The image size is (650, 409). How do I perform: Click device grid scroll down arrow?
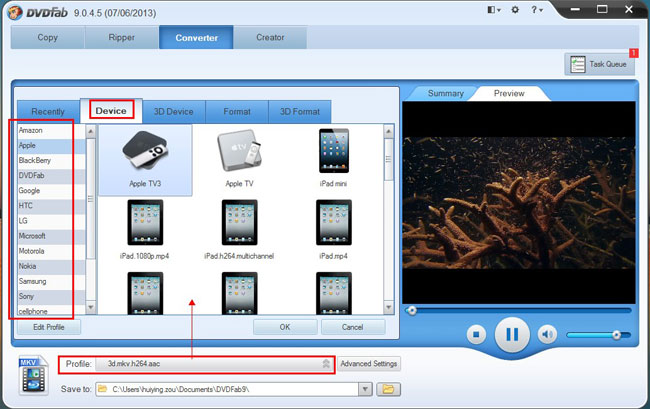tap(388, 307)
